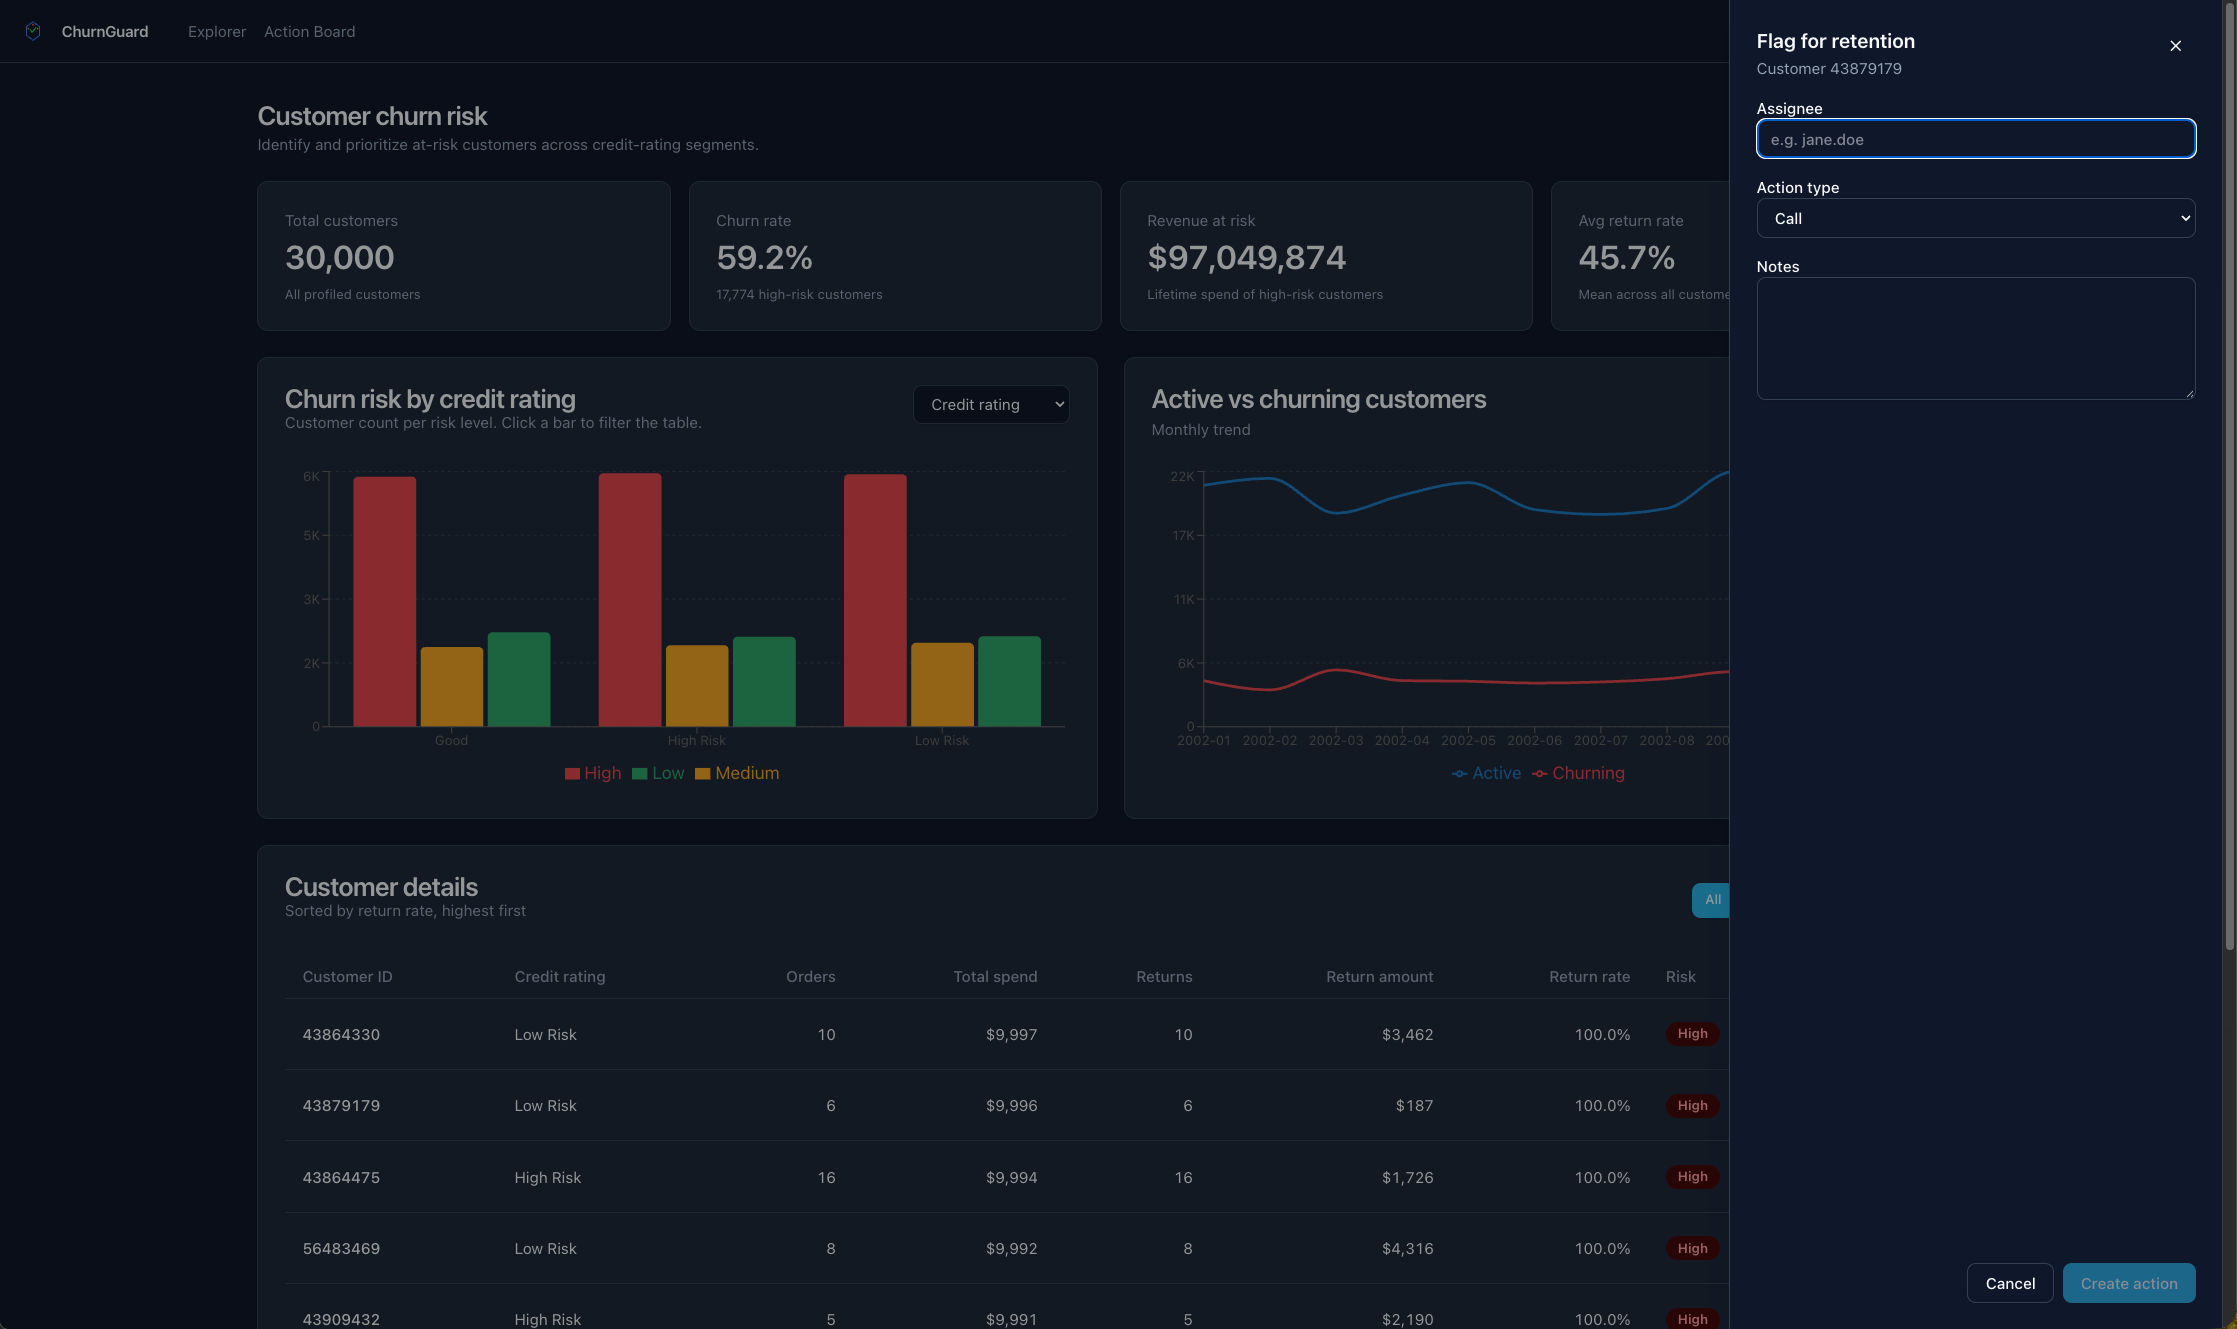Click the ChurnGuard shield logo icon
The width and height of the screenshot is (2237, 1329).
click(33, 31)
